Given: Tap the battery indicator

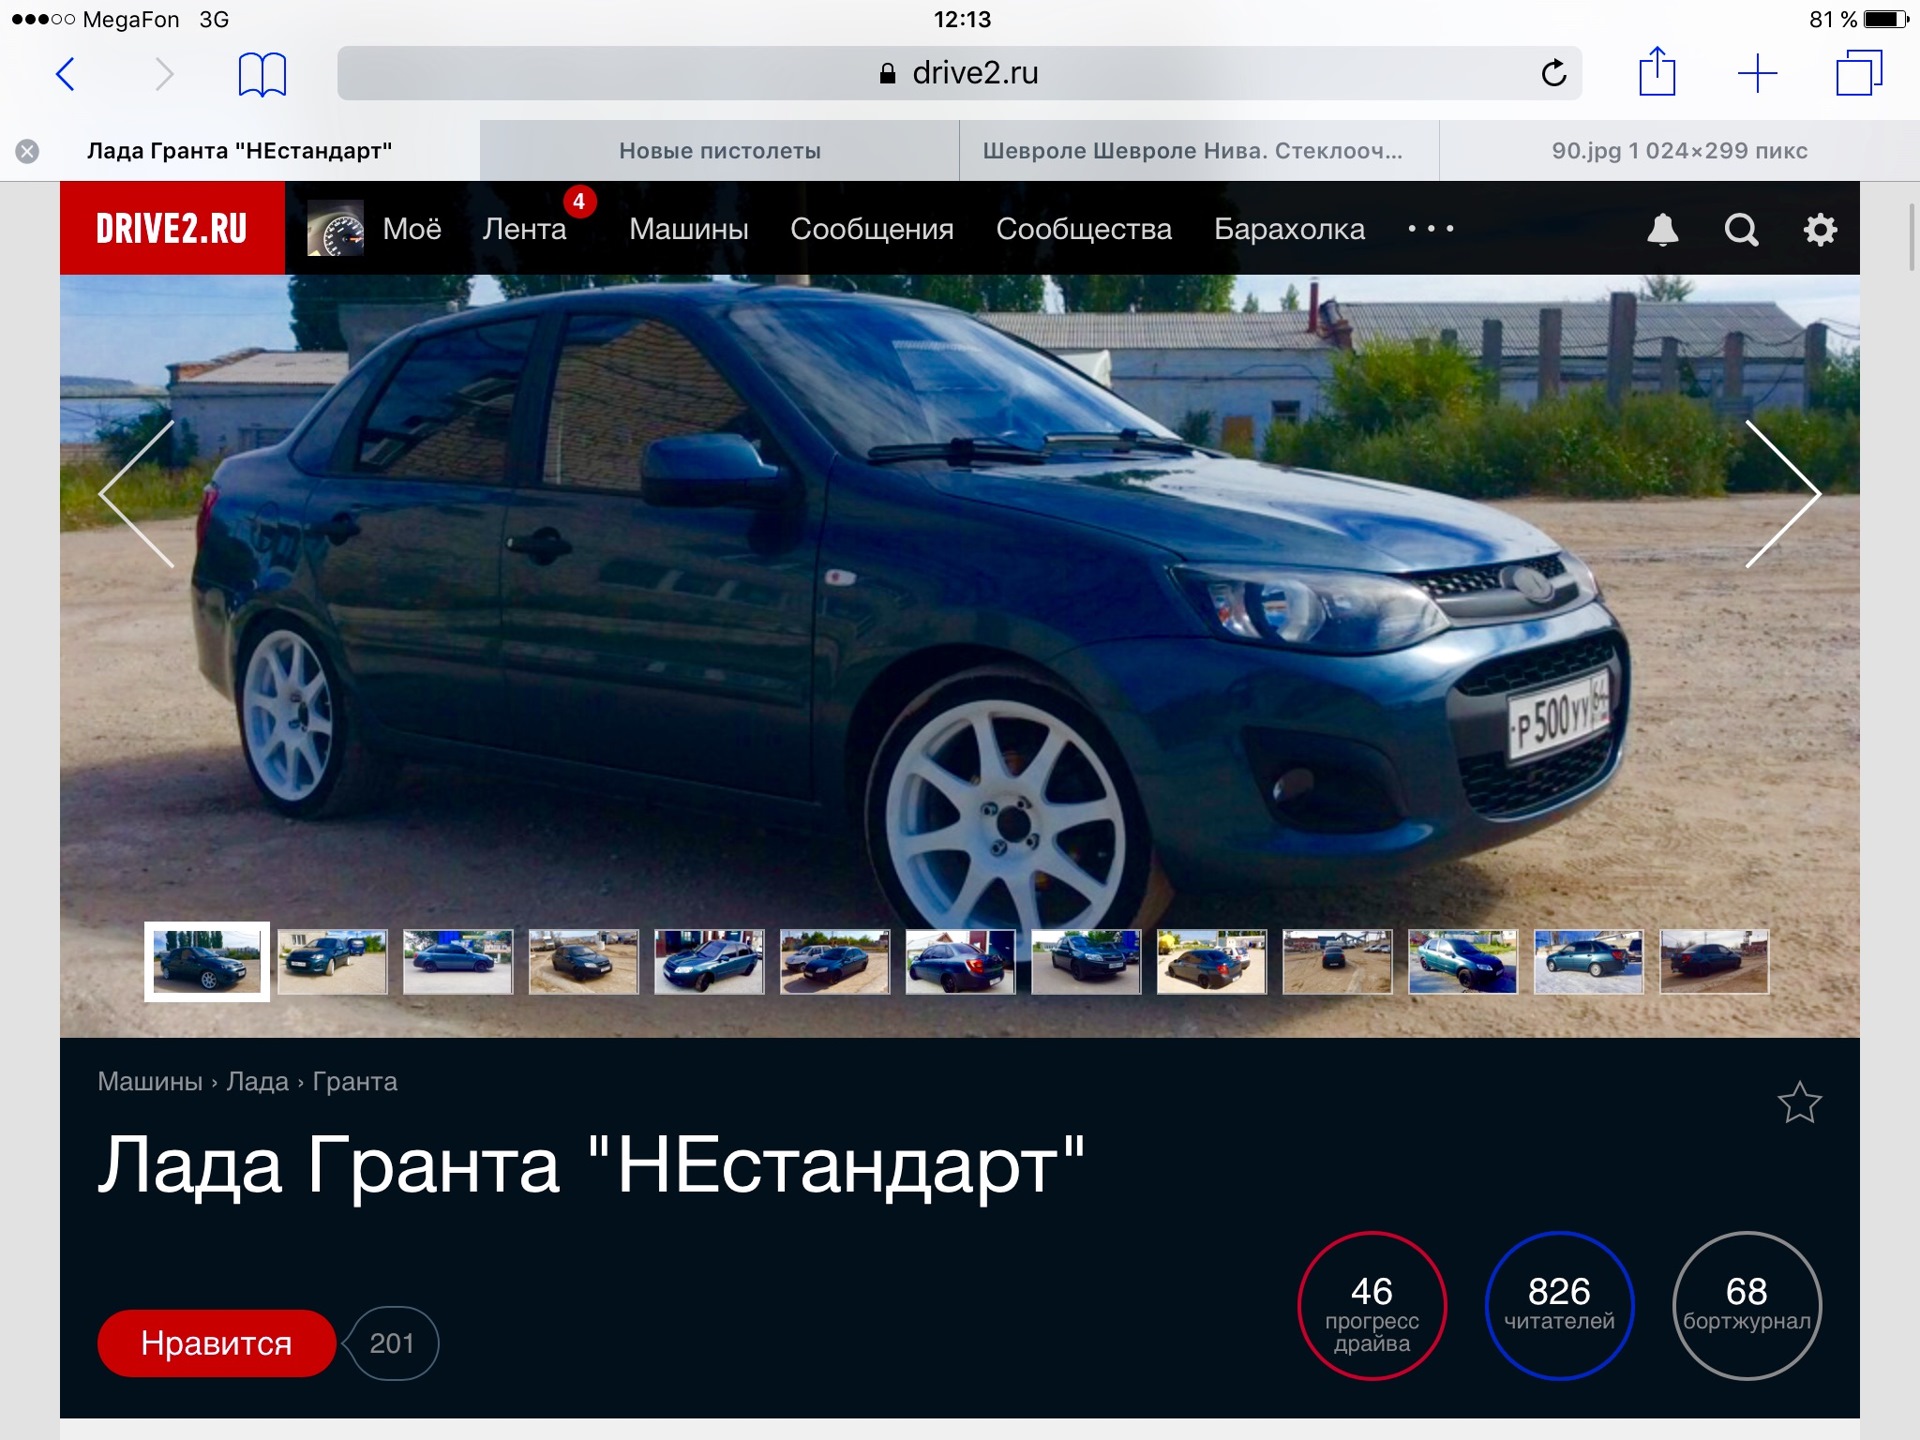Looking at the screenshot, I should coord(1886,19).
